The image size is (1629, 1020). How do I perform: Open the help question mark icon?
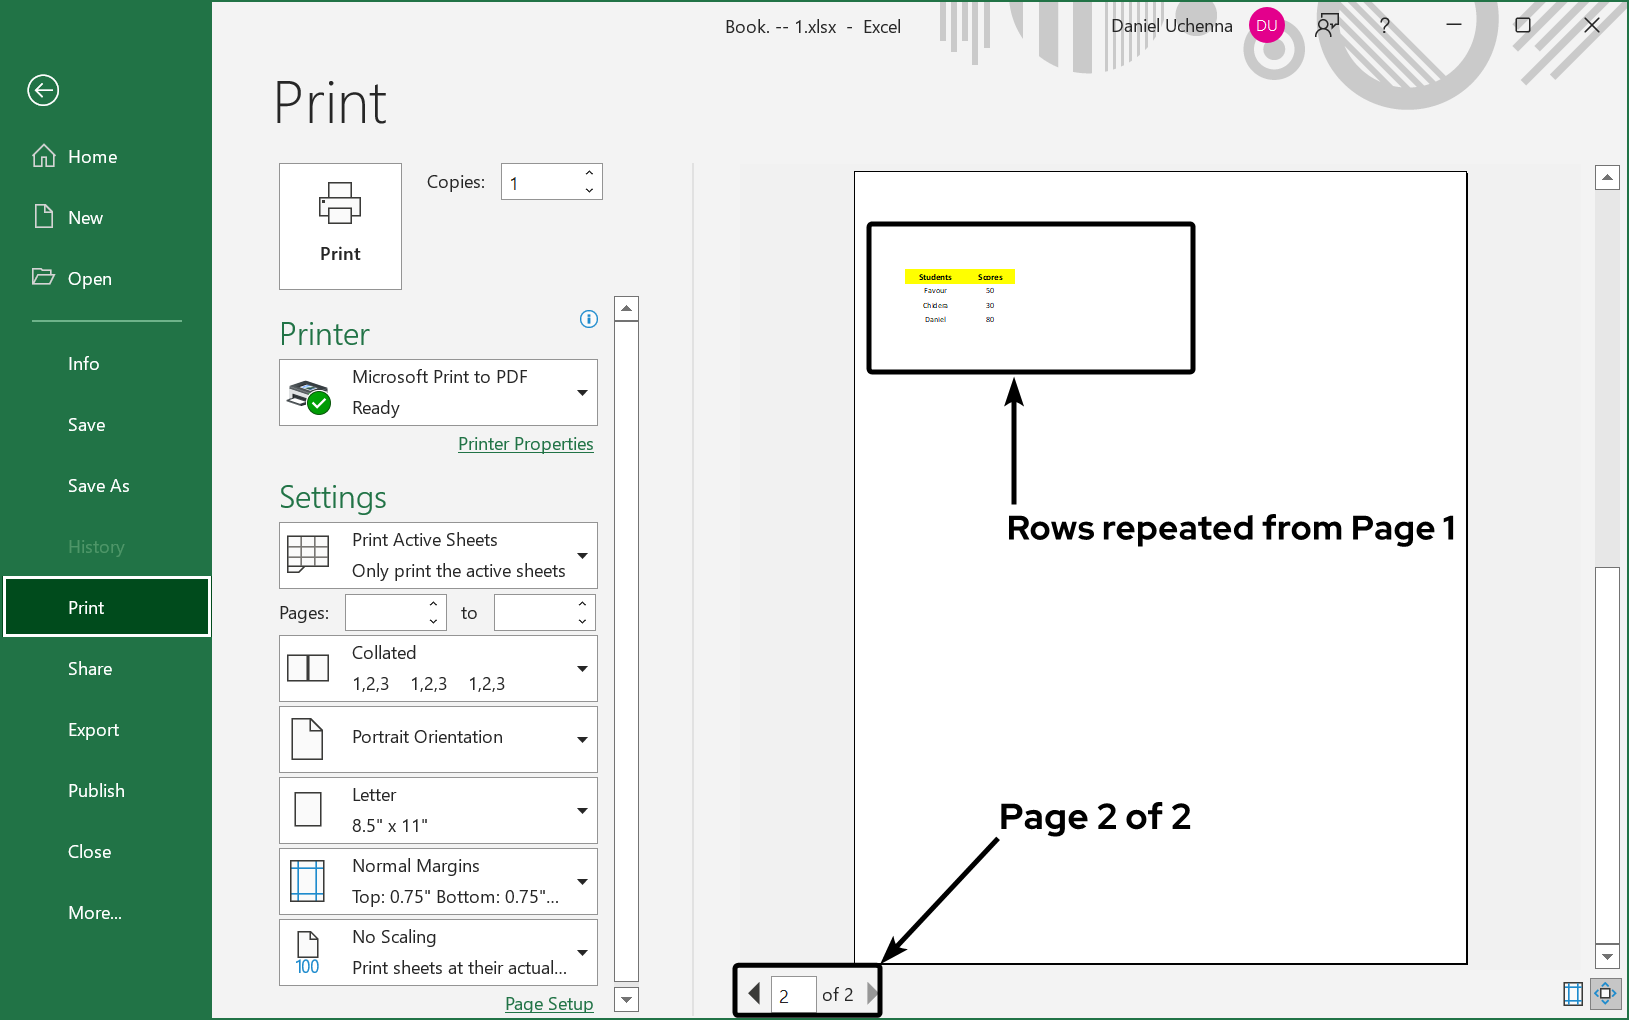[1384, 26]
